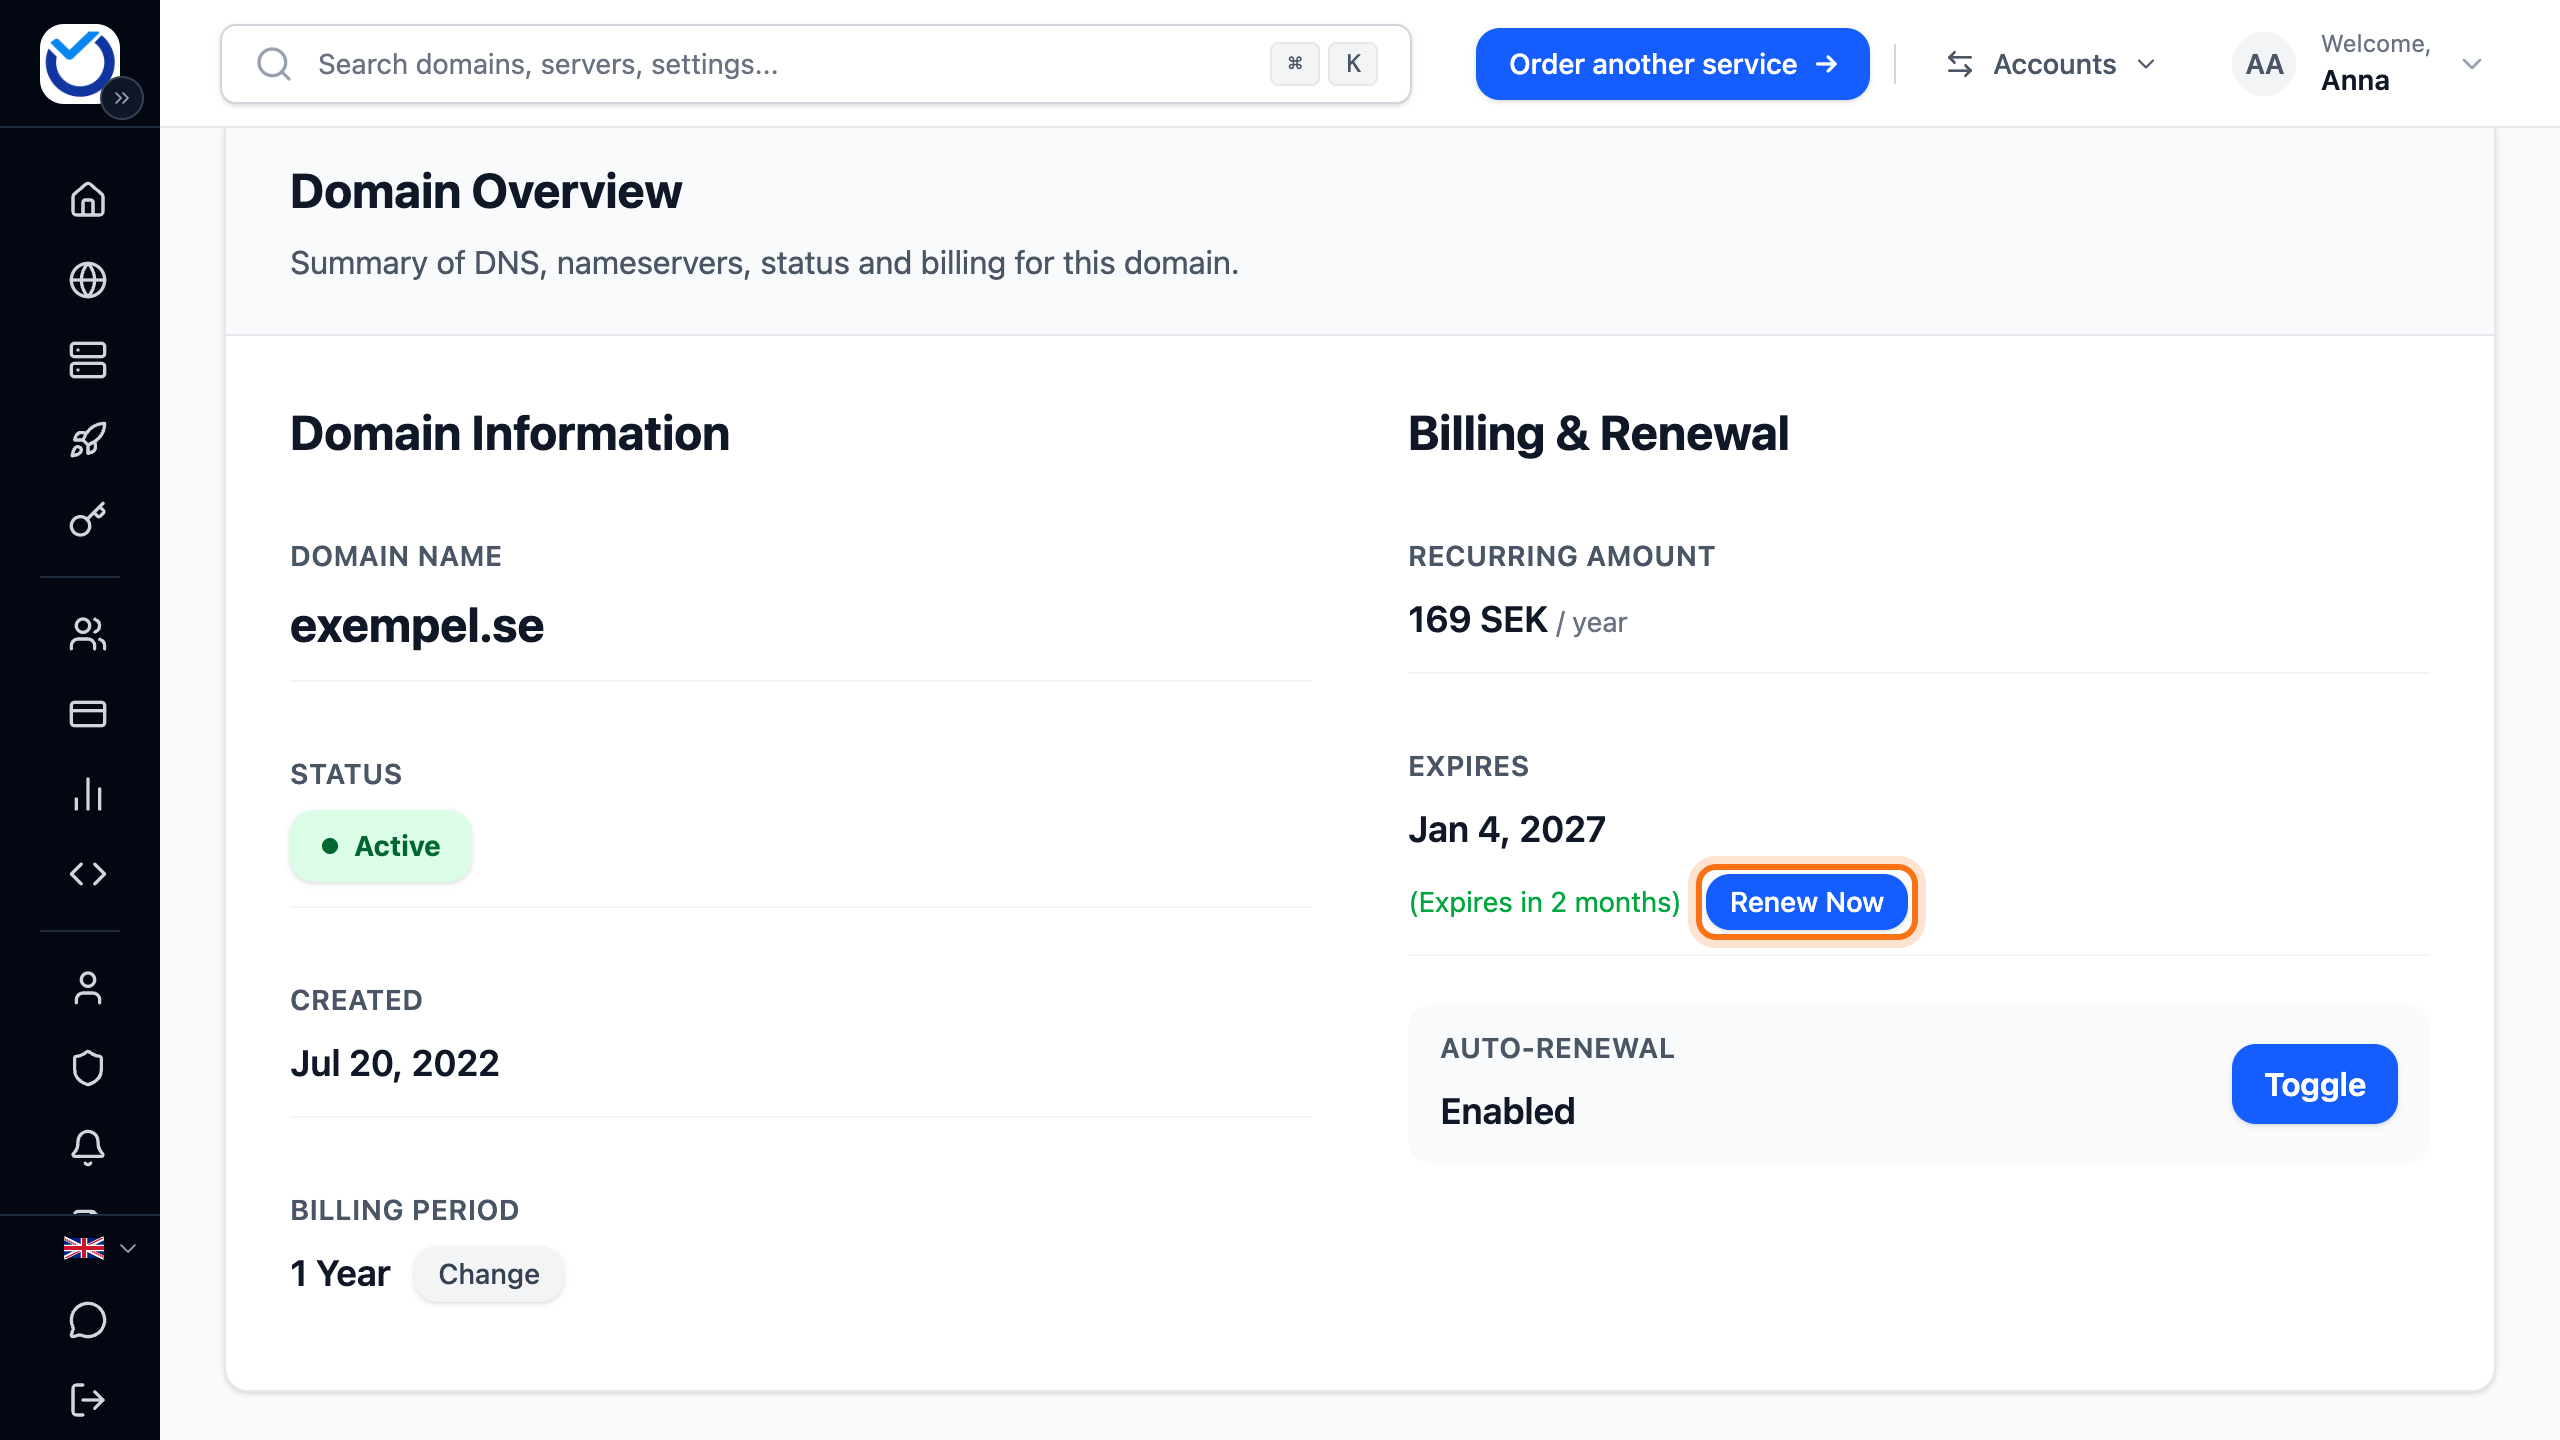Screen dimensions: 2560x1440
Task: Click the Jan 4, 2027 expiry date
Action: [1507, 830]
